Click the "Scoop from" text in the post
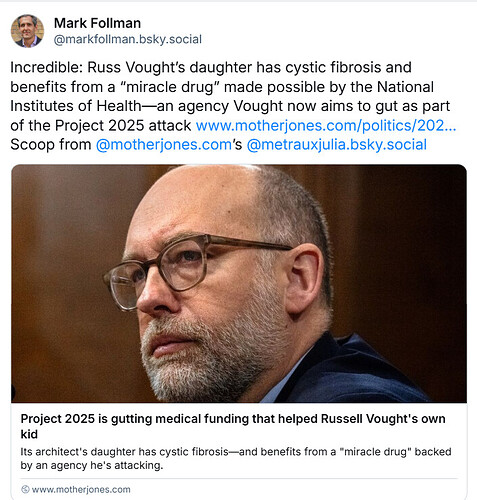477x500 pixels. click(x=51, y=145)
